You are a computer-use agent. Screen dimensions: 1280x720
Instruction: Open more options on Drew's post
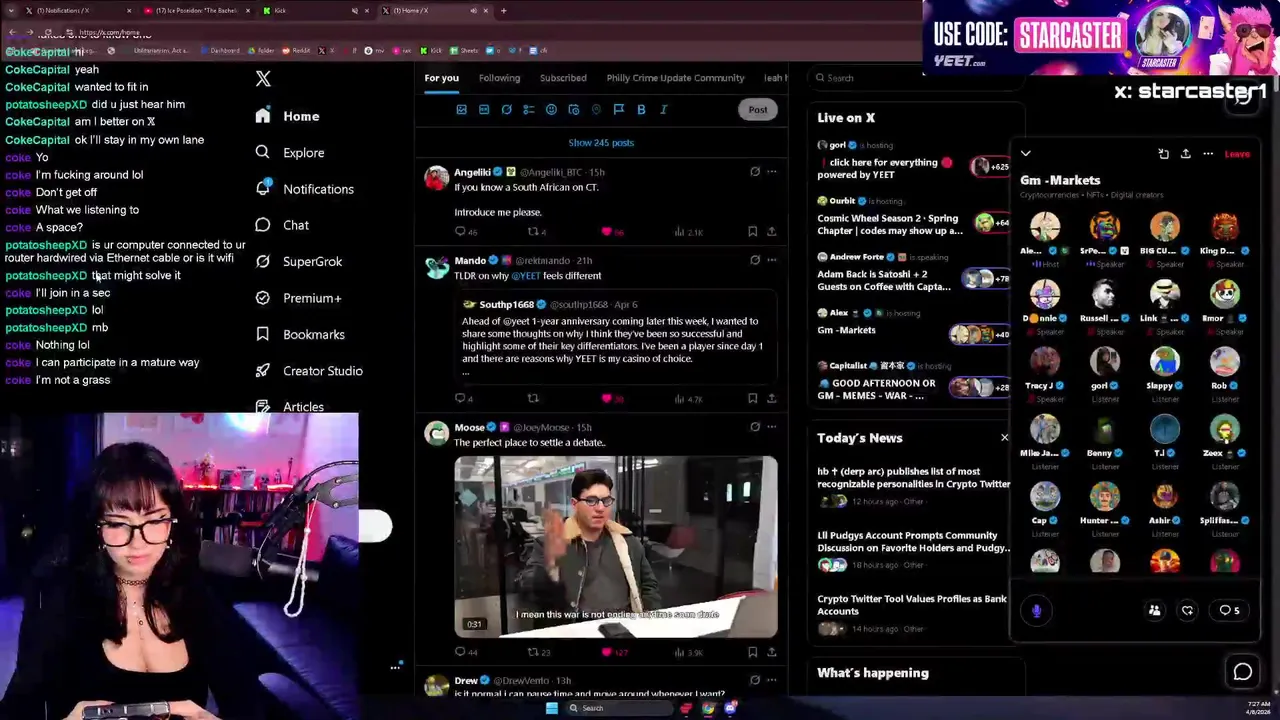[x=771, y=680]
